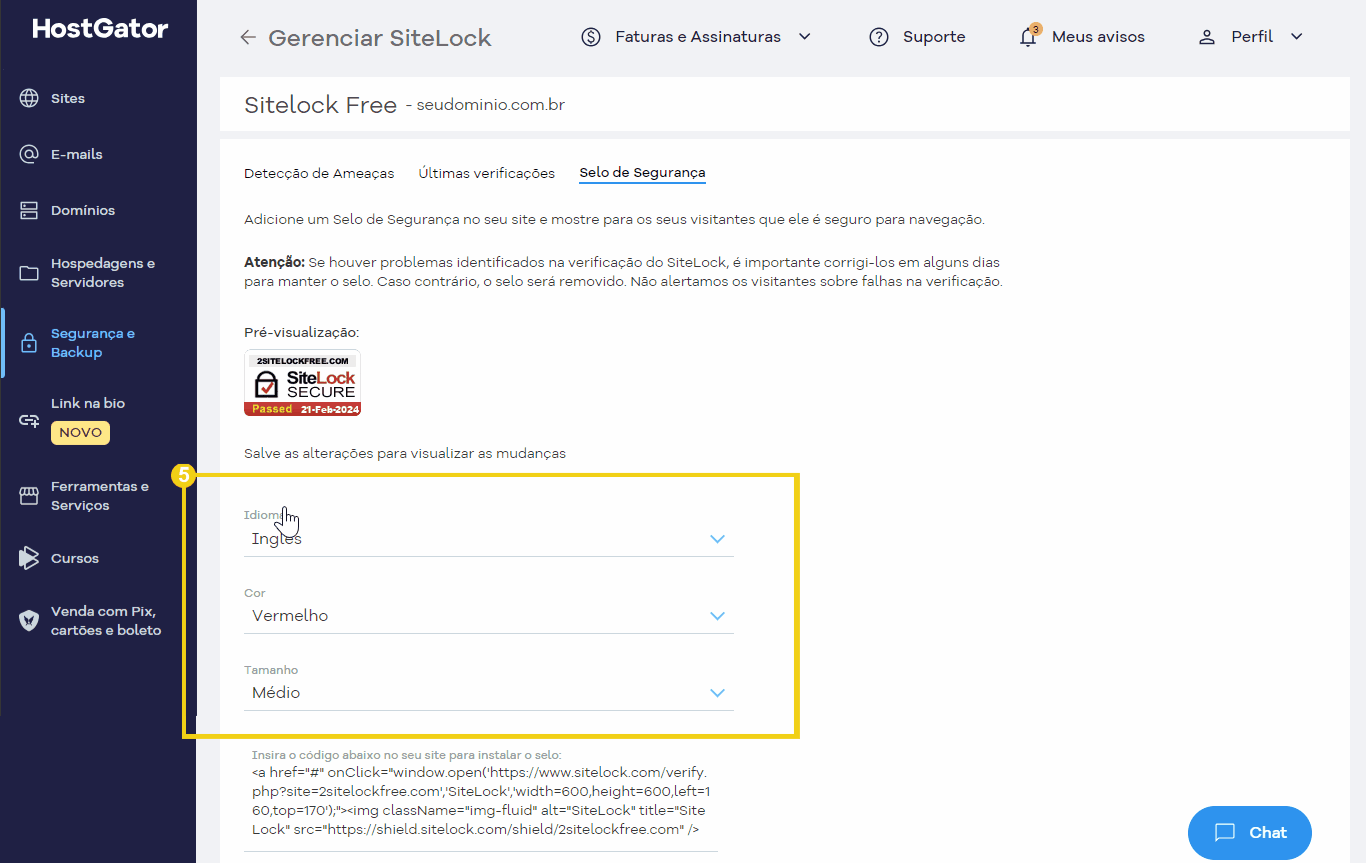Click the Gerenciar SiteLock heading
This screenshot has width=1366, height=863.
380,38
